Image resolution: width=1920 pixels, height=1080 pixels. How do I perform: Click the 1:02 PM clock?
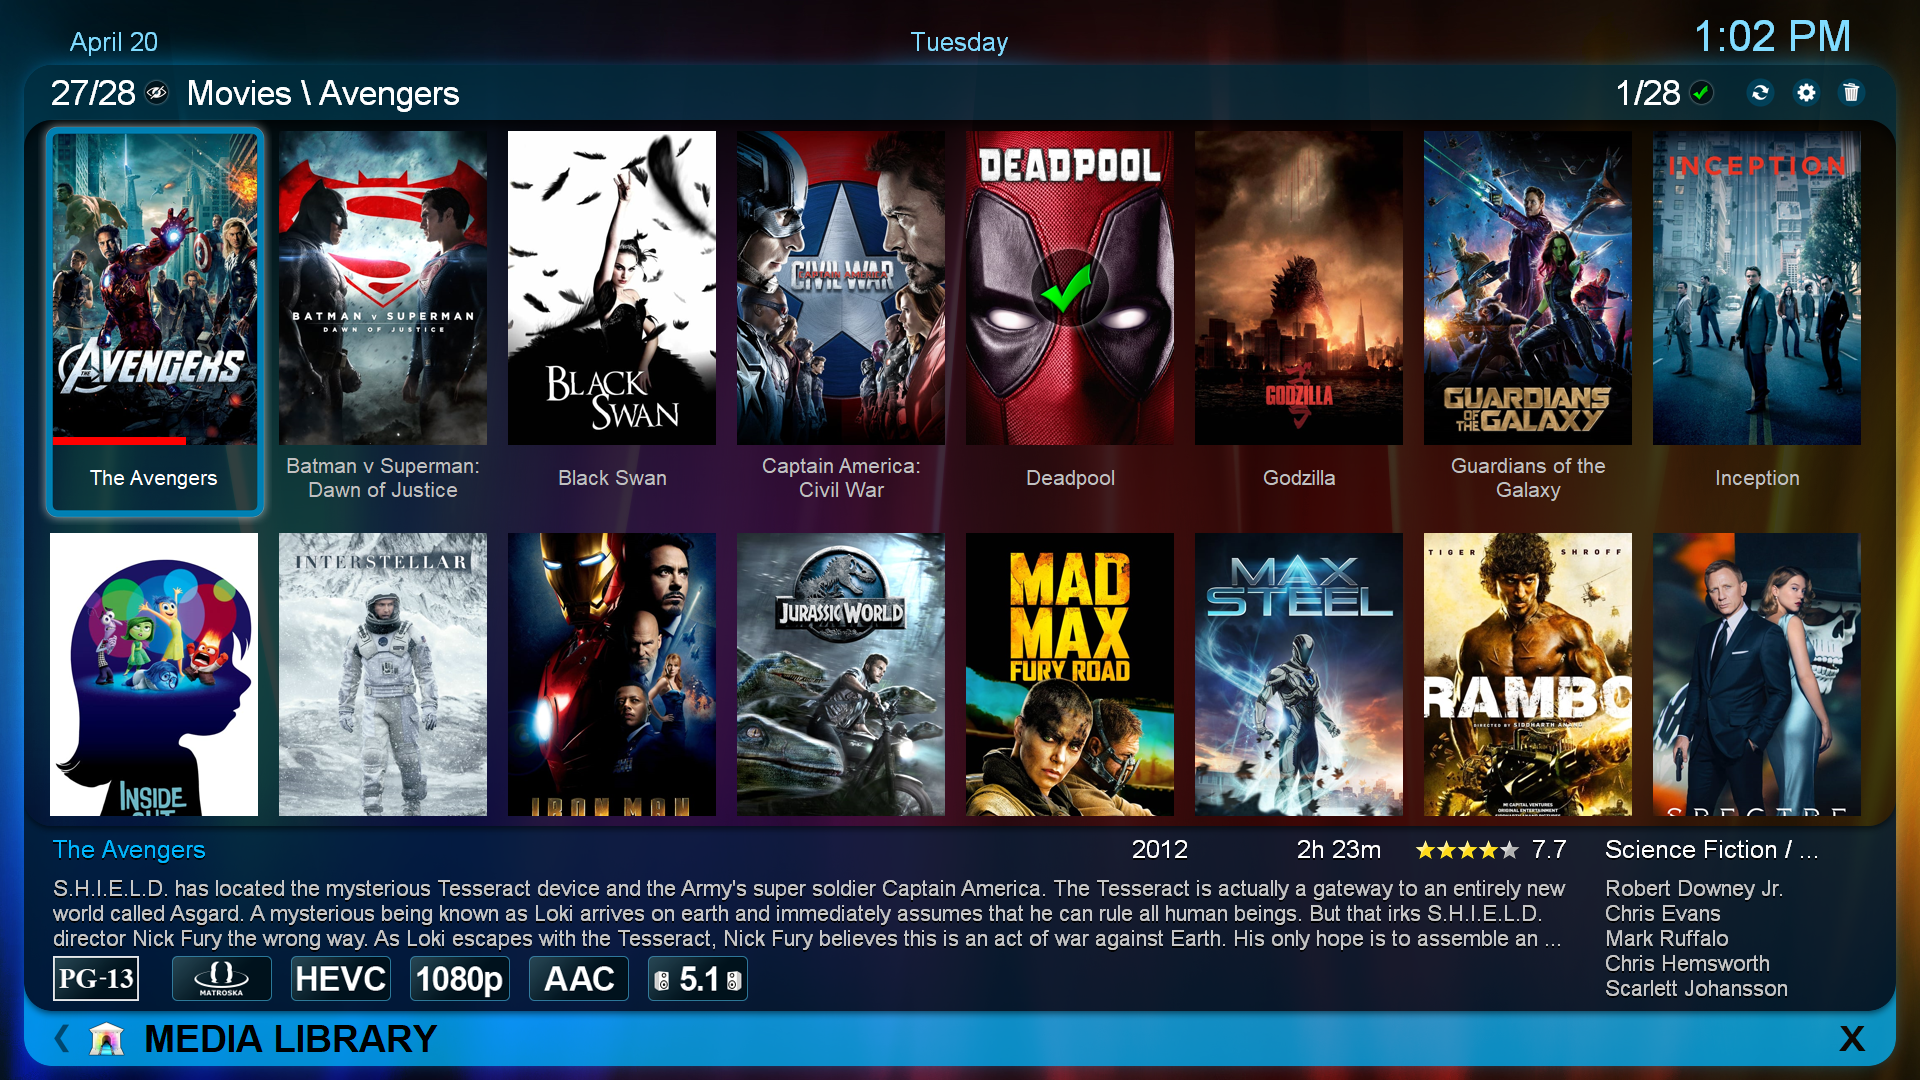[1772, 37]
